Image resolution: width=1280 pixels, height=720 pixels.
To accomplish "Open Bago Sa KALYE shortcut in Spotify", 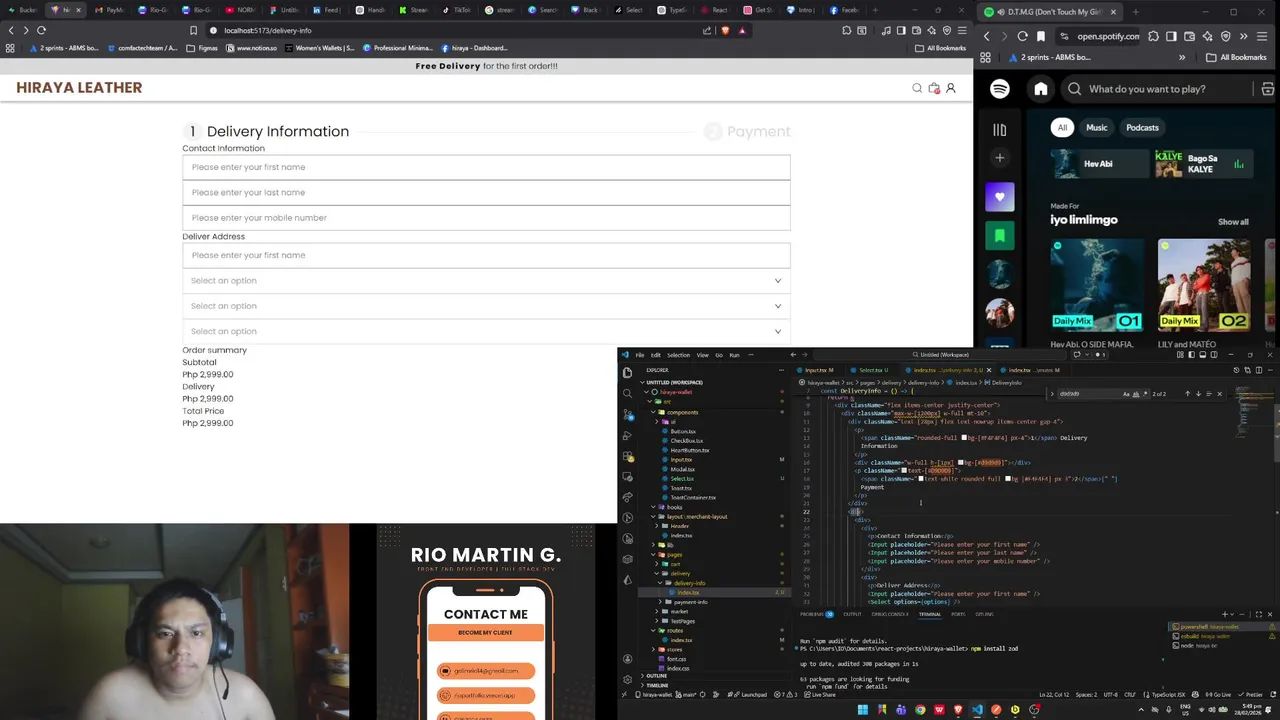I will (x=1202, y=164).
